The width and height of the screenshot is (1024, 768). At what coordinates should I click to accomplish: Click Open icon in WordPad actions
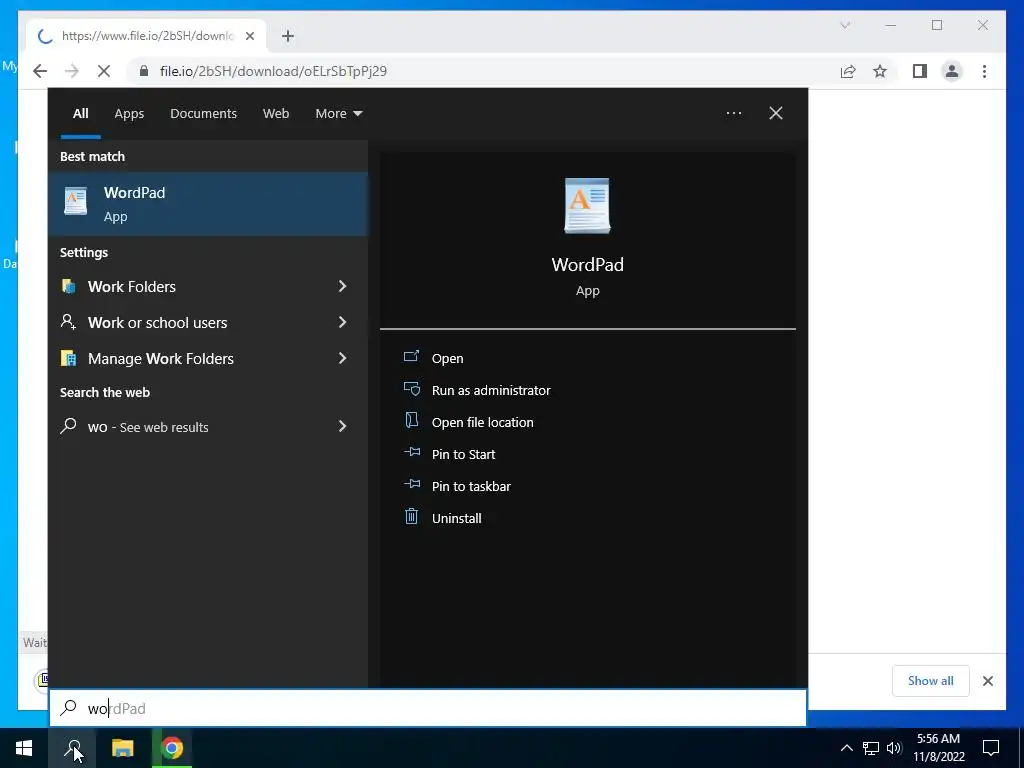pos(411,357)
